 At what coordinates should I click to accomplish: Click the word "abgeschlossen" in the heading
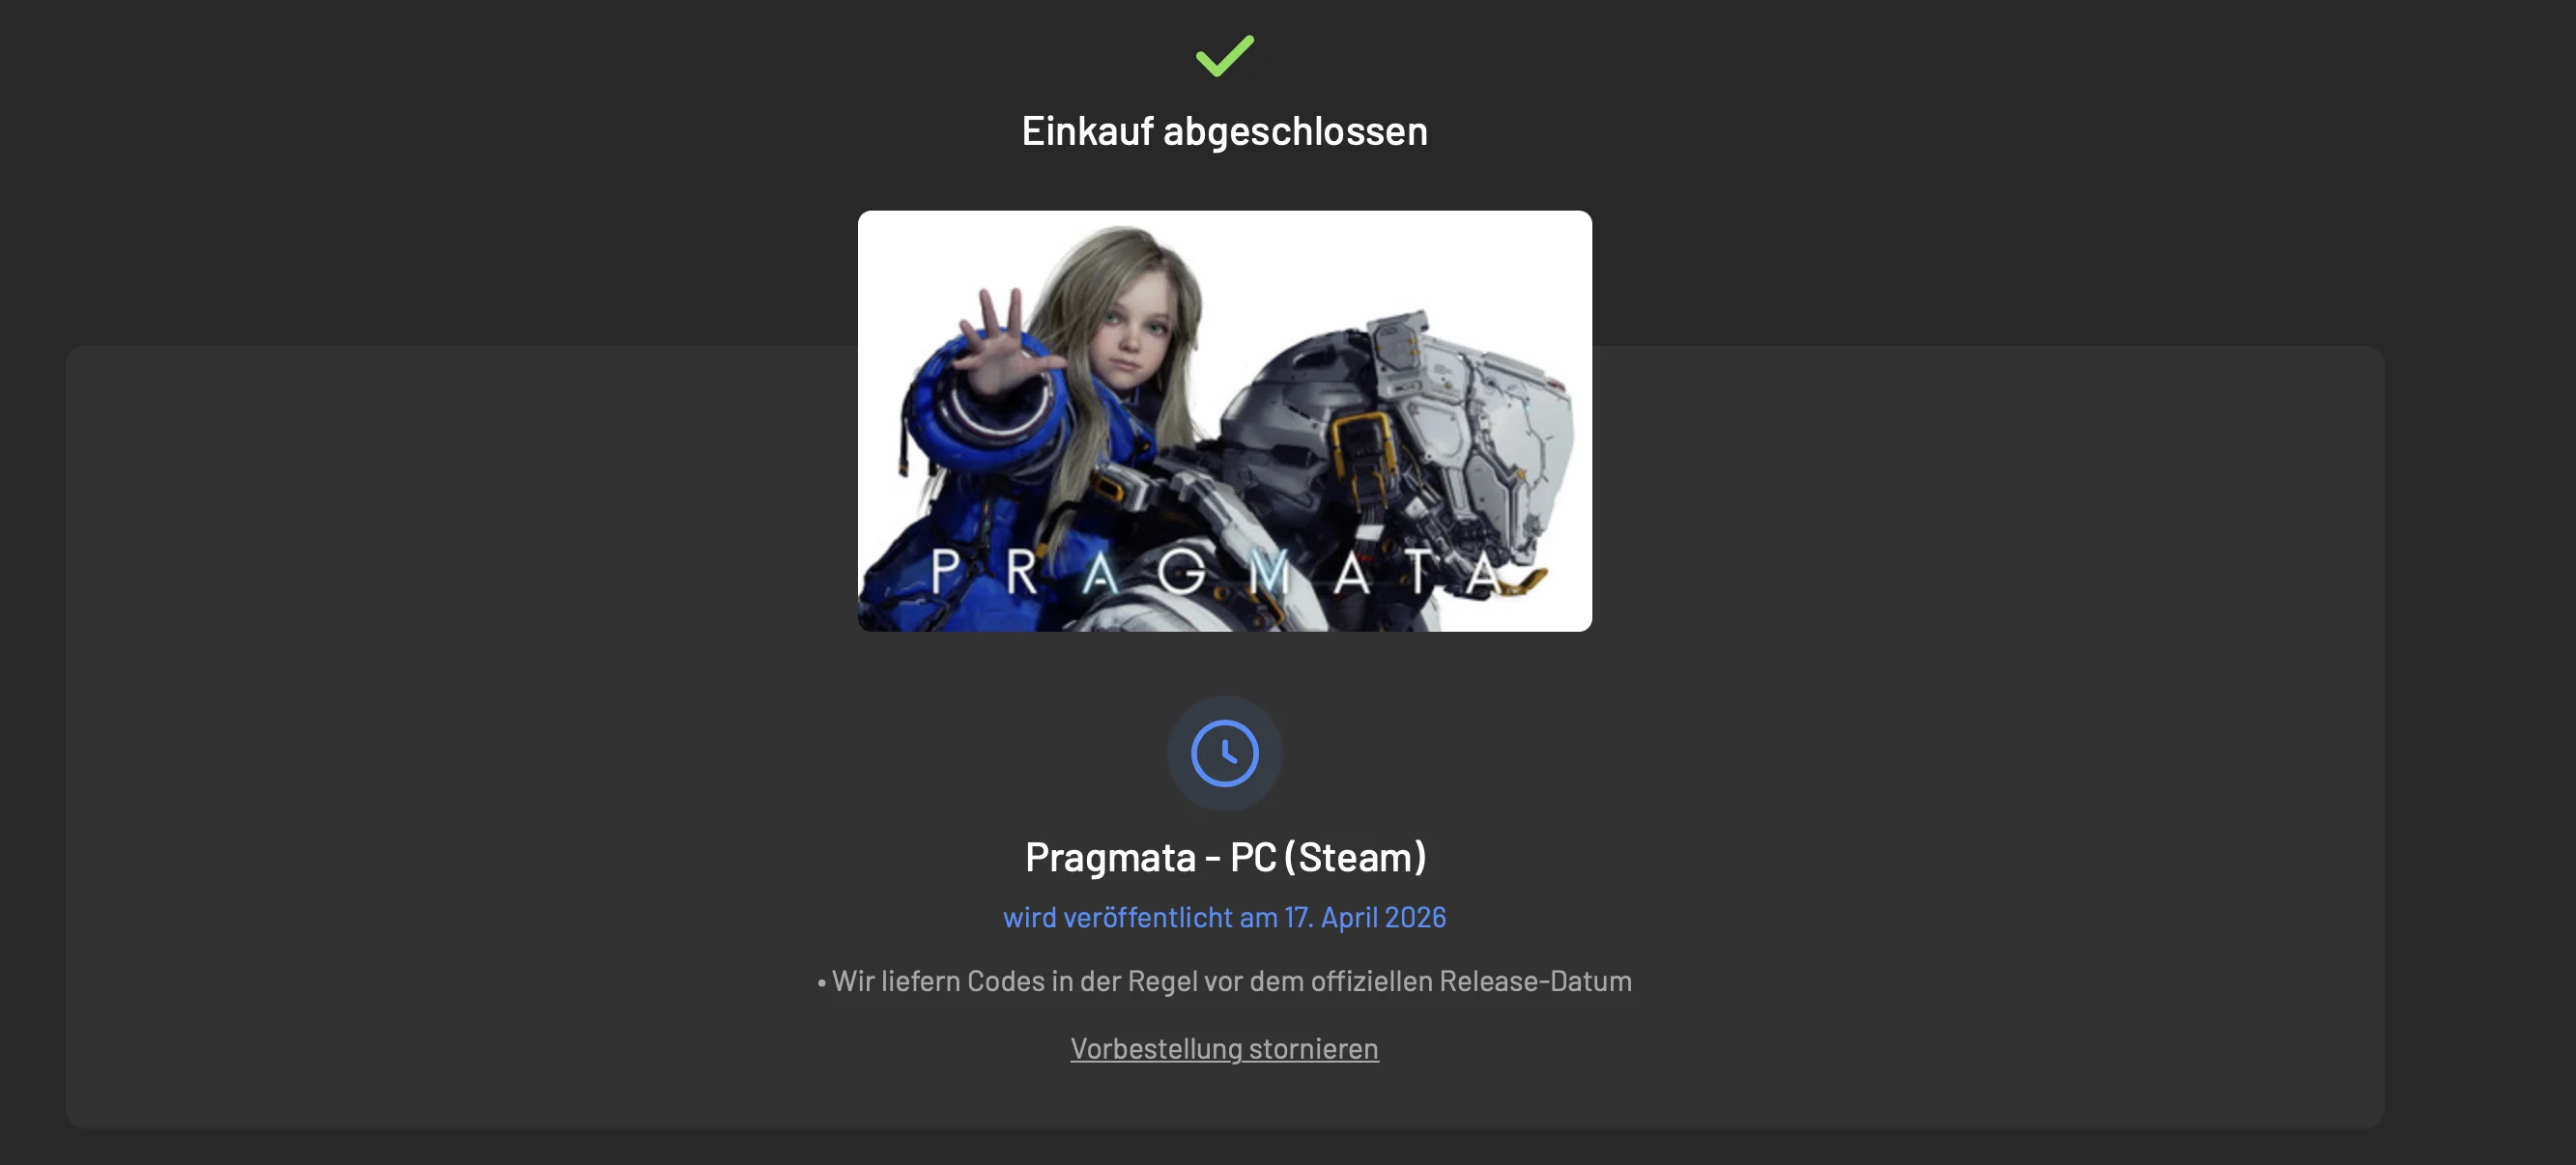pyautogui.click(x=1295, y=131)
